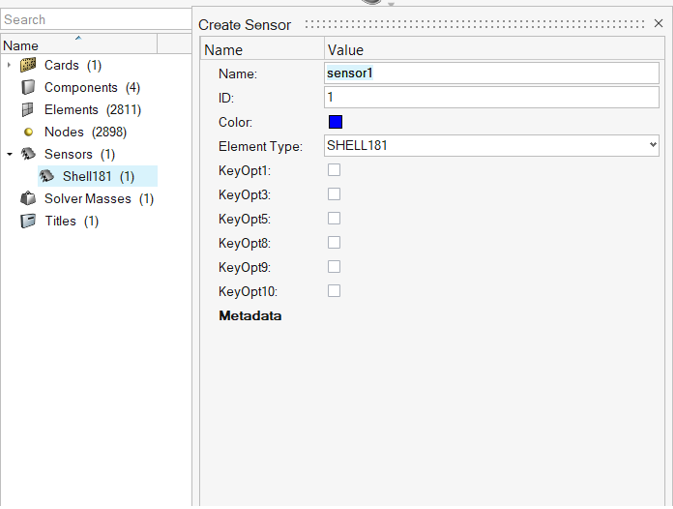Click the Sensors folder icon
The height and width of the screenshot is (509, 673).
pyautogui.click(x=28, y=154)
